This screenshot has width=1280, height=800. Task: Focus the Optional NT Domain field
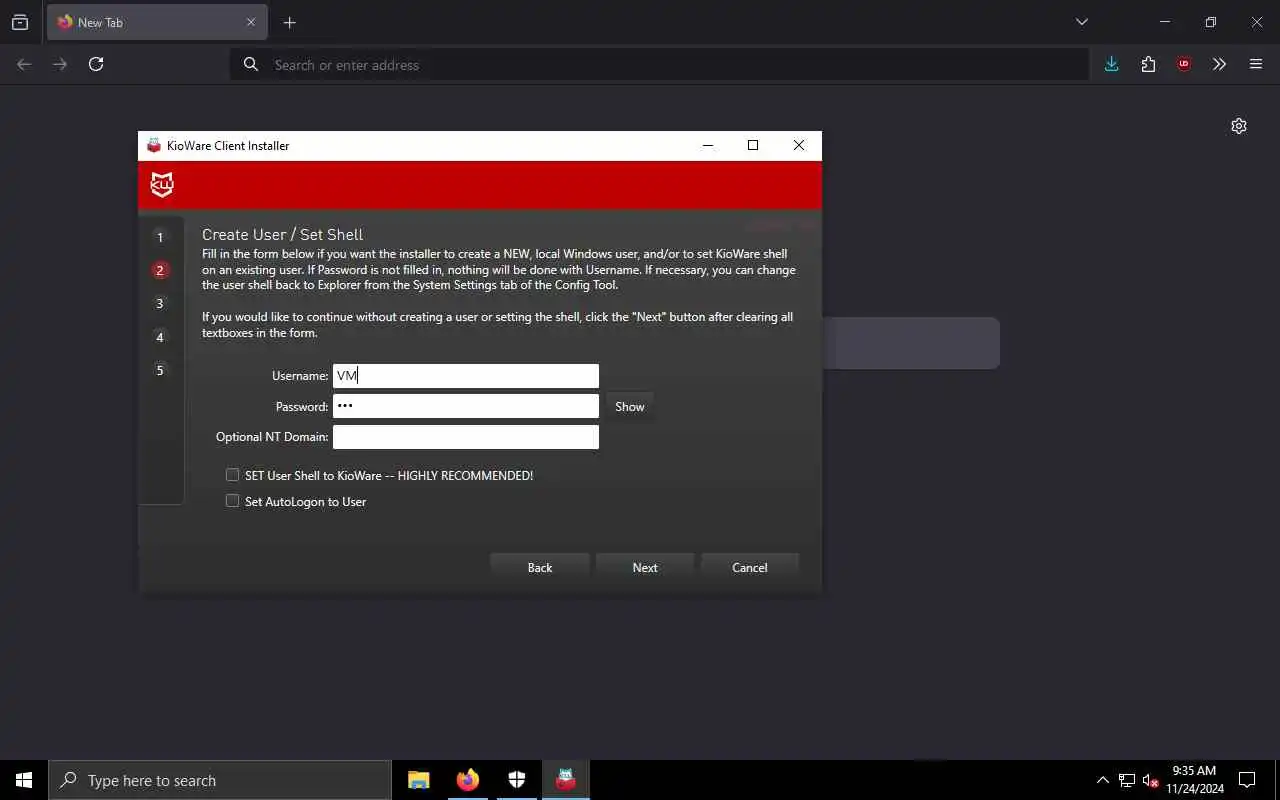point(466,437)
